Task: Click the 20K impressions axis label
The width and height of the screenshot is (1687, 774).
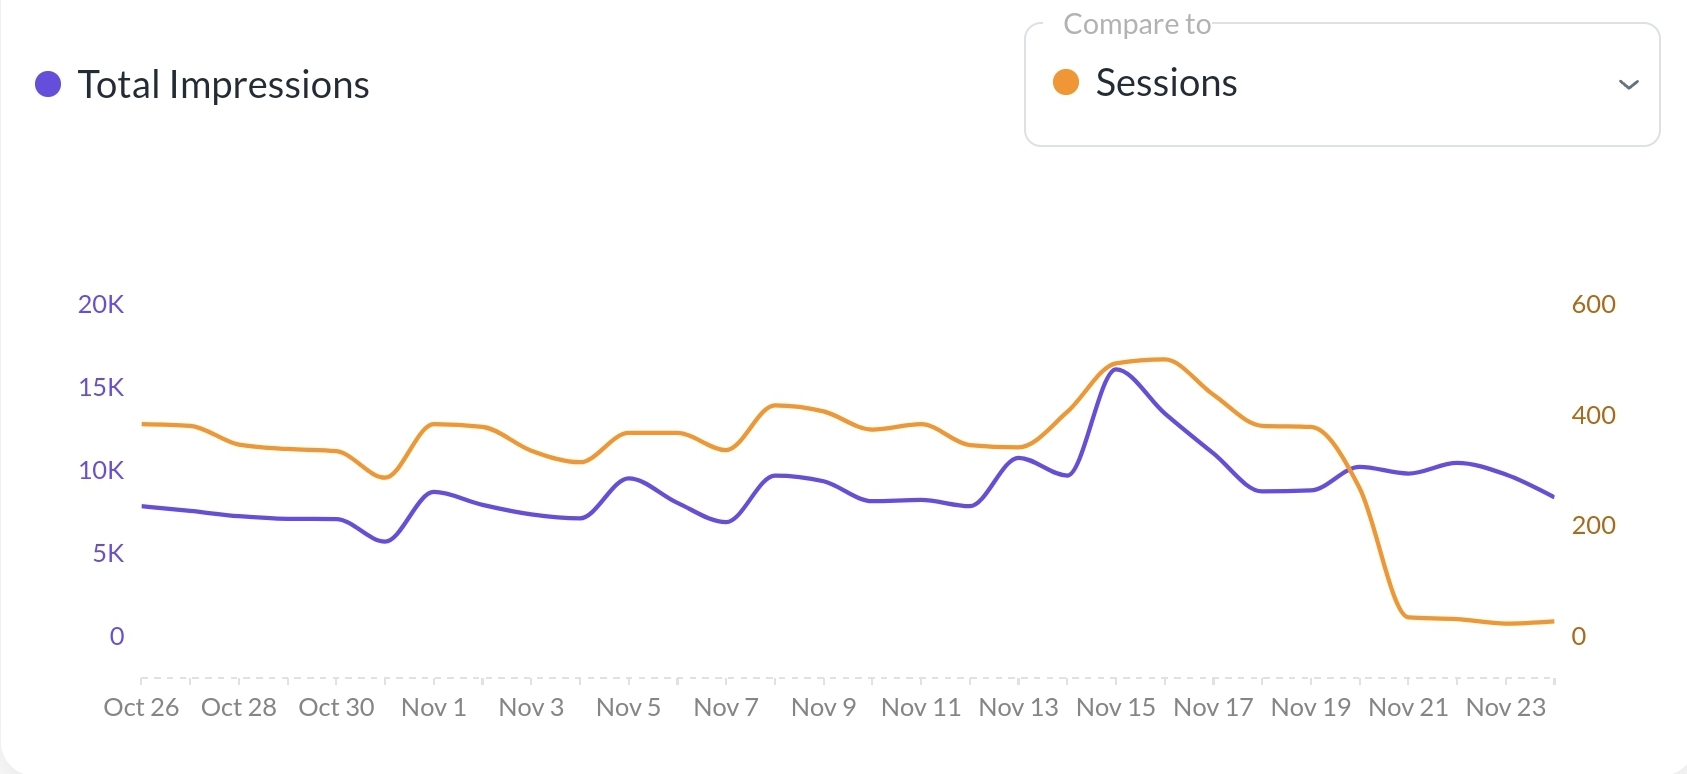Action: (101, 305)
